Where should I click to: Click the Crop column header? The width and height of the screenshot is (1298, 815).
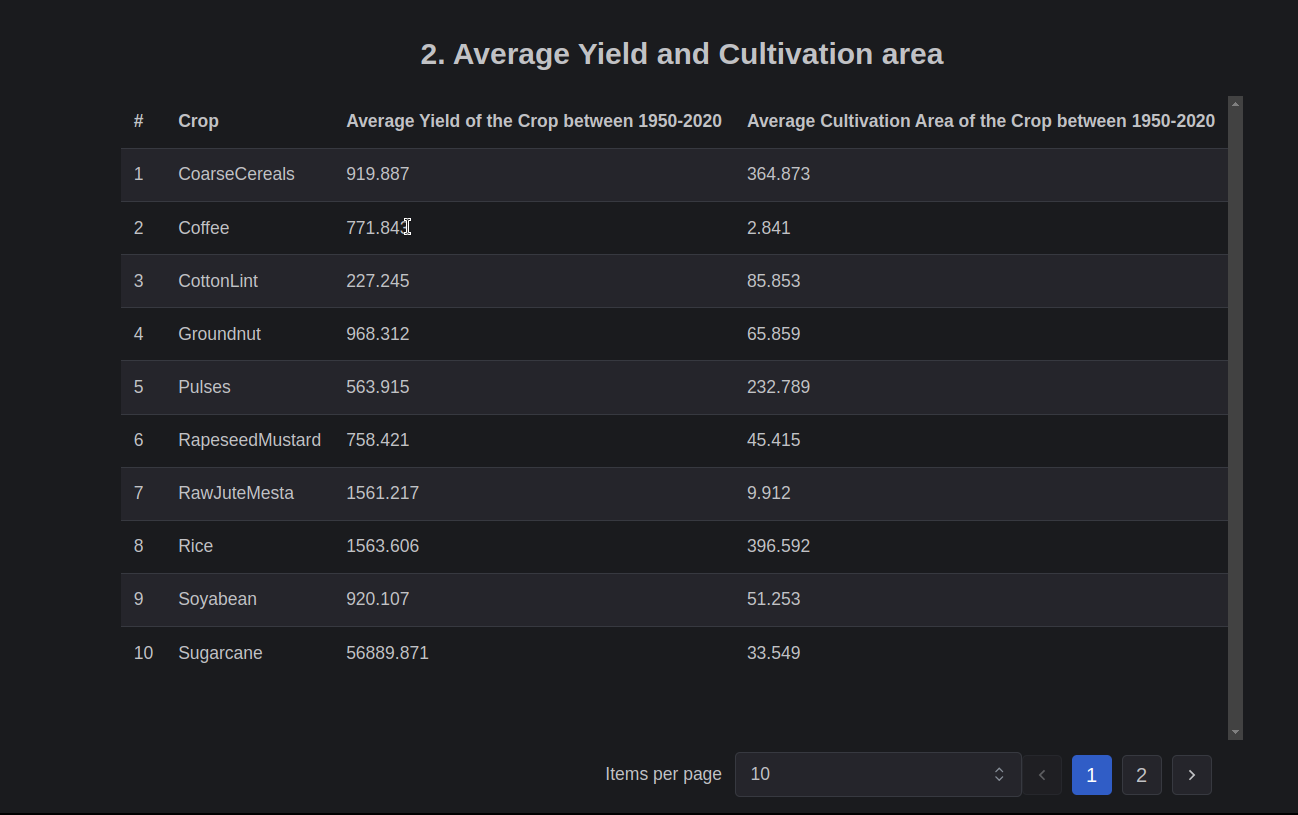tap(198, 121)
